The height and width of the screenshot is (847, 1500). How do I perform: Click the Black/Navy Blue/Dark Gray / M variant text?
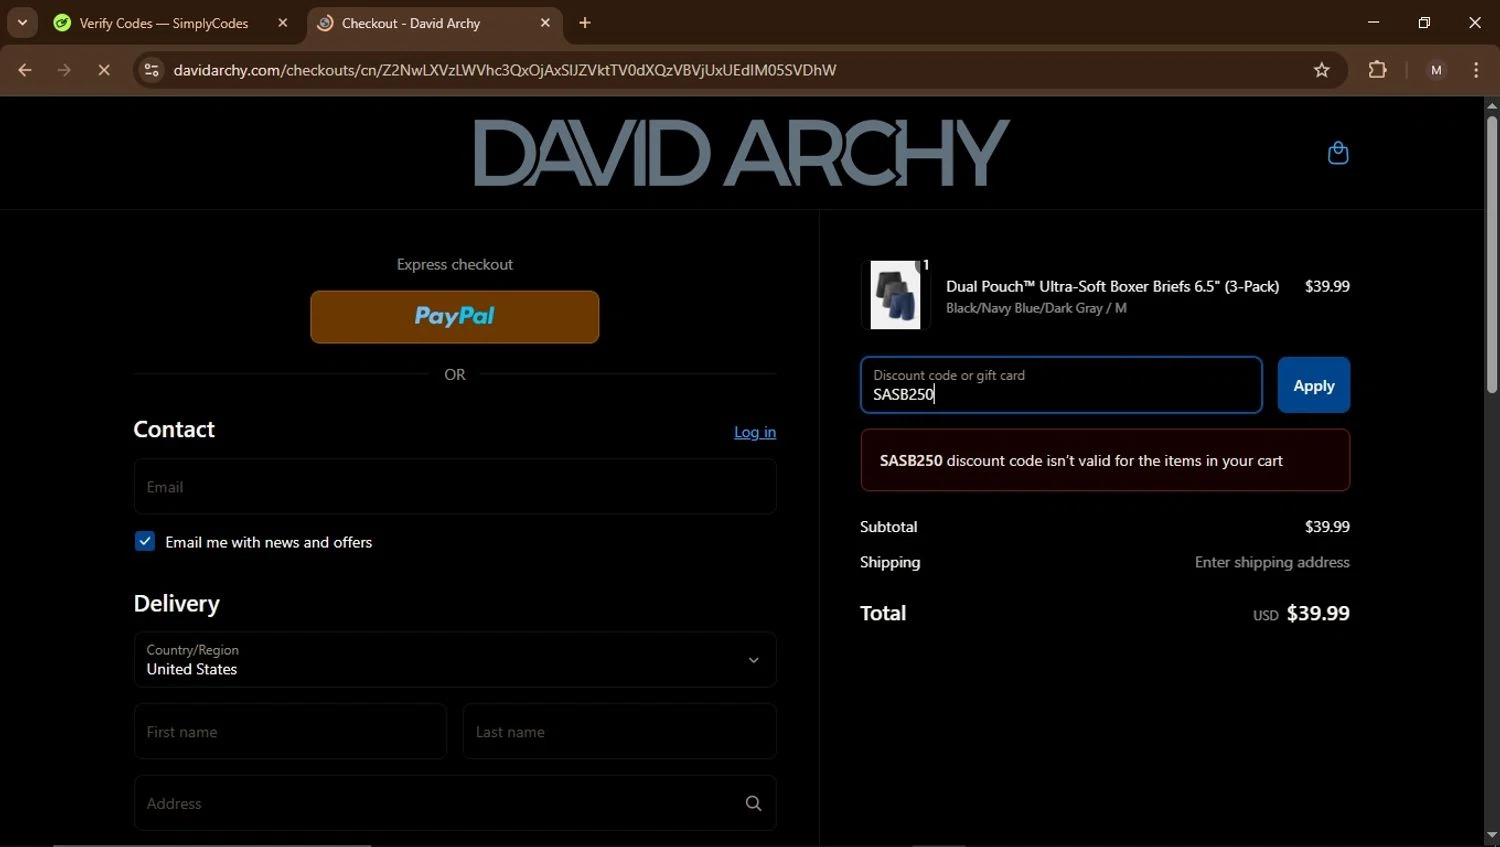(x=1036, y=308)
